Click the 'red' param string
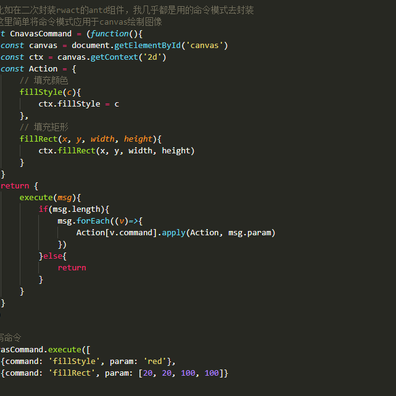396x396 pixels. pyautogui.click(x=155, y=361)
